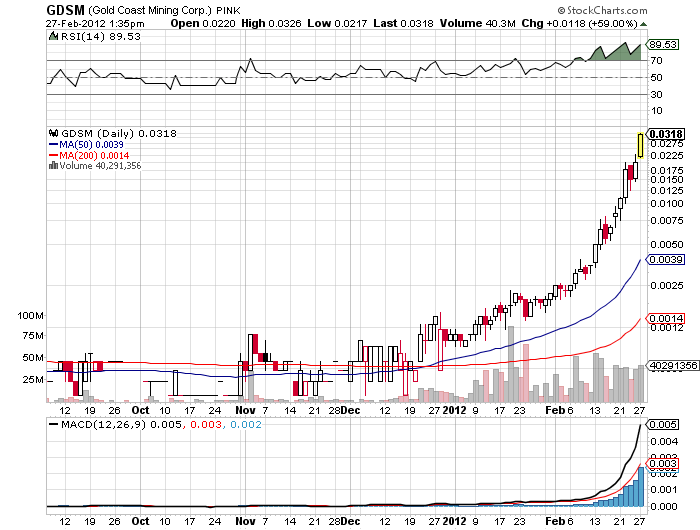Click the 'High 0.0326' value
Image resolution: width=700 pixels, height=530 pixels.
[x=271, y=23]
